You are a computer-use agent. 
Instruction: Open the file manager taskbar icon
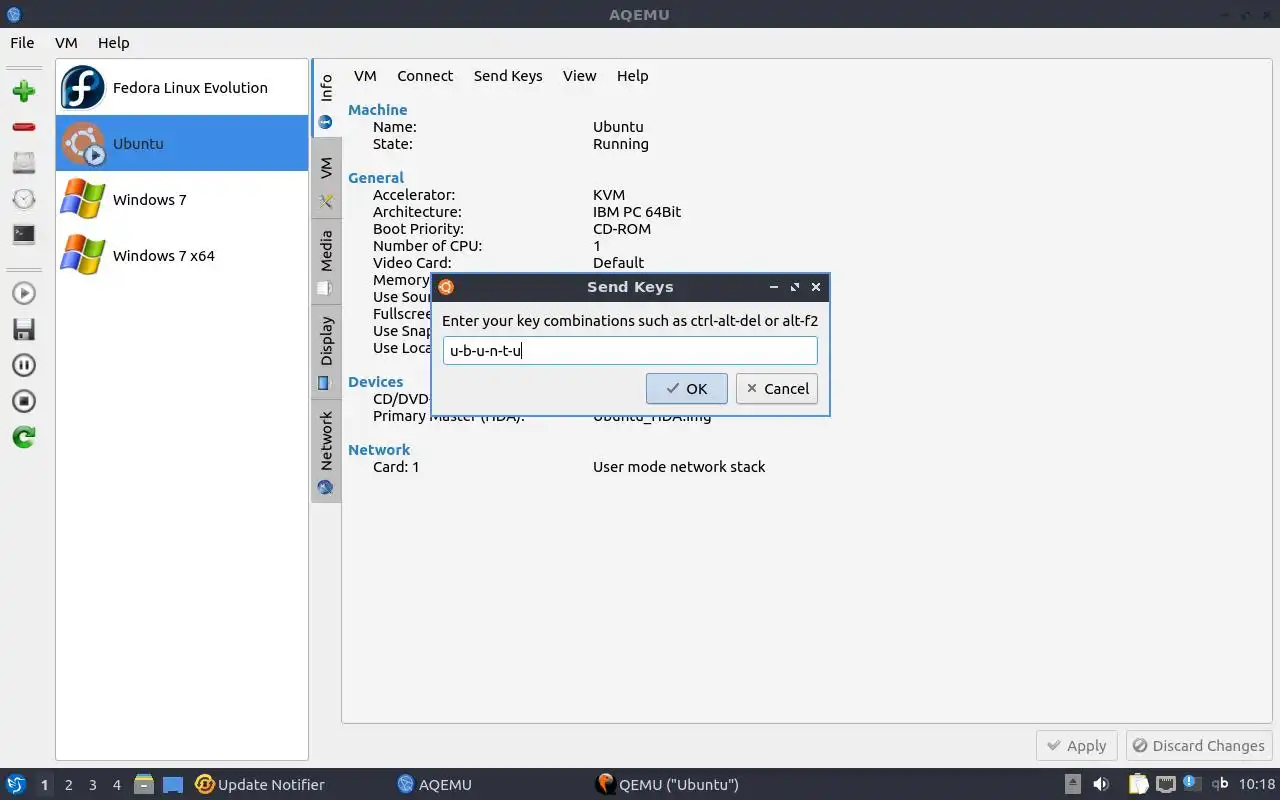(x=144, y=785)
